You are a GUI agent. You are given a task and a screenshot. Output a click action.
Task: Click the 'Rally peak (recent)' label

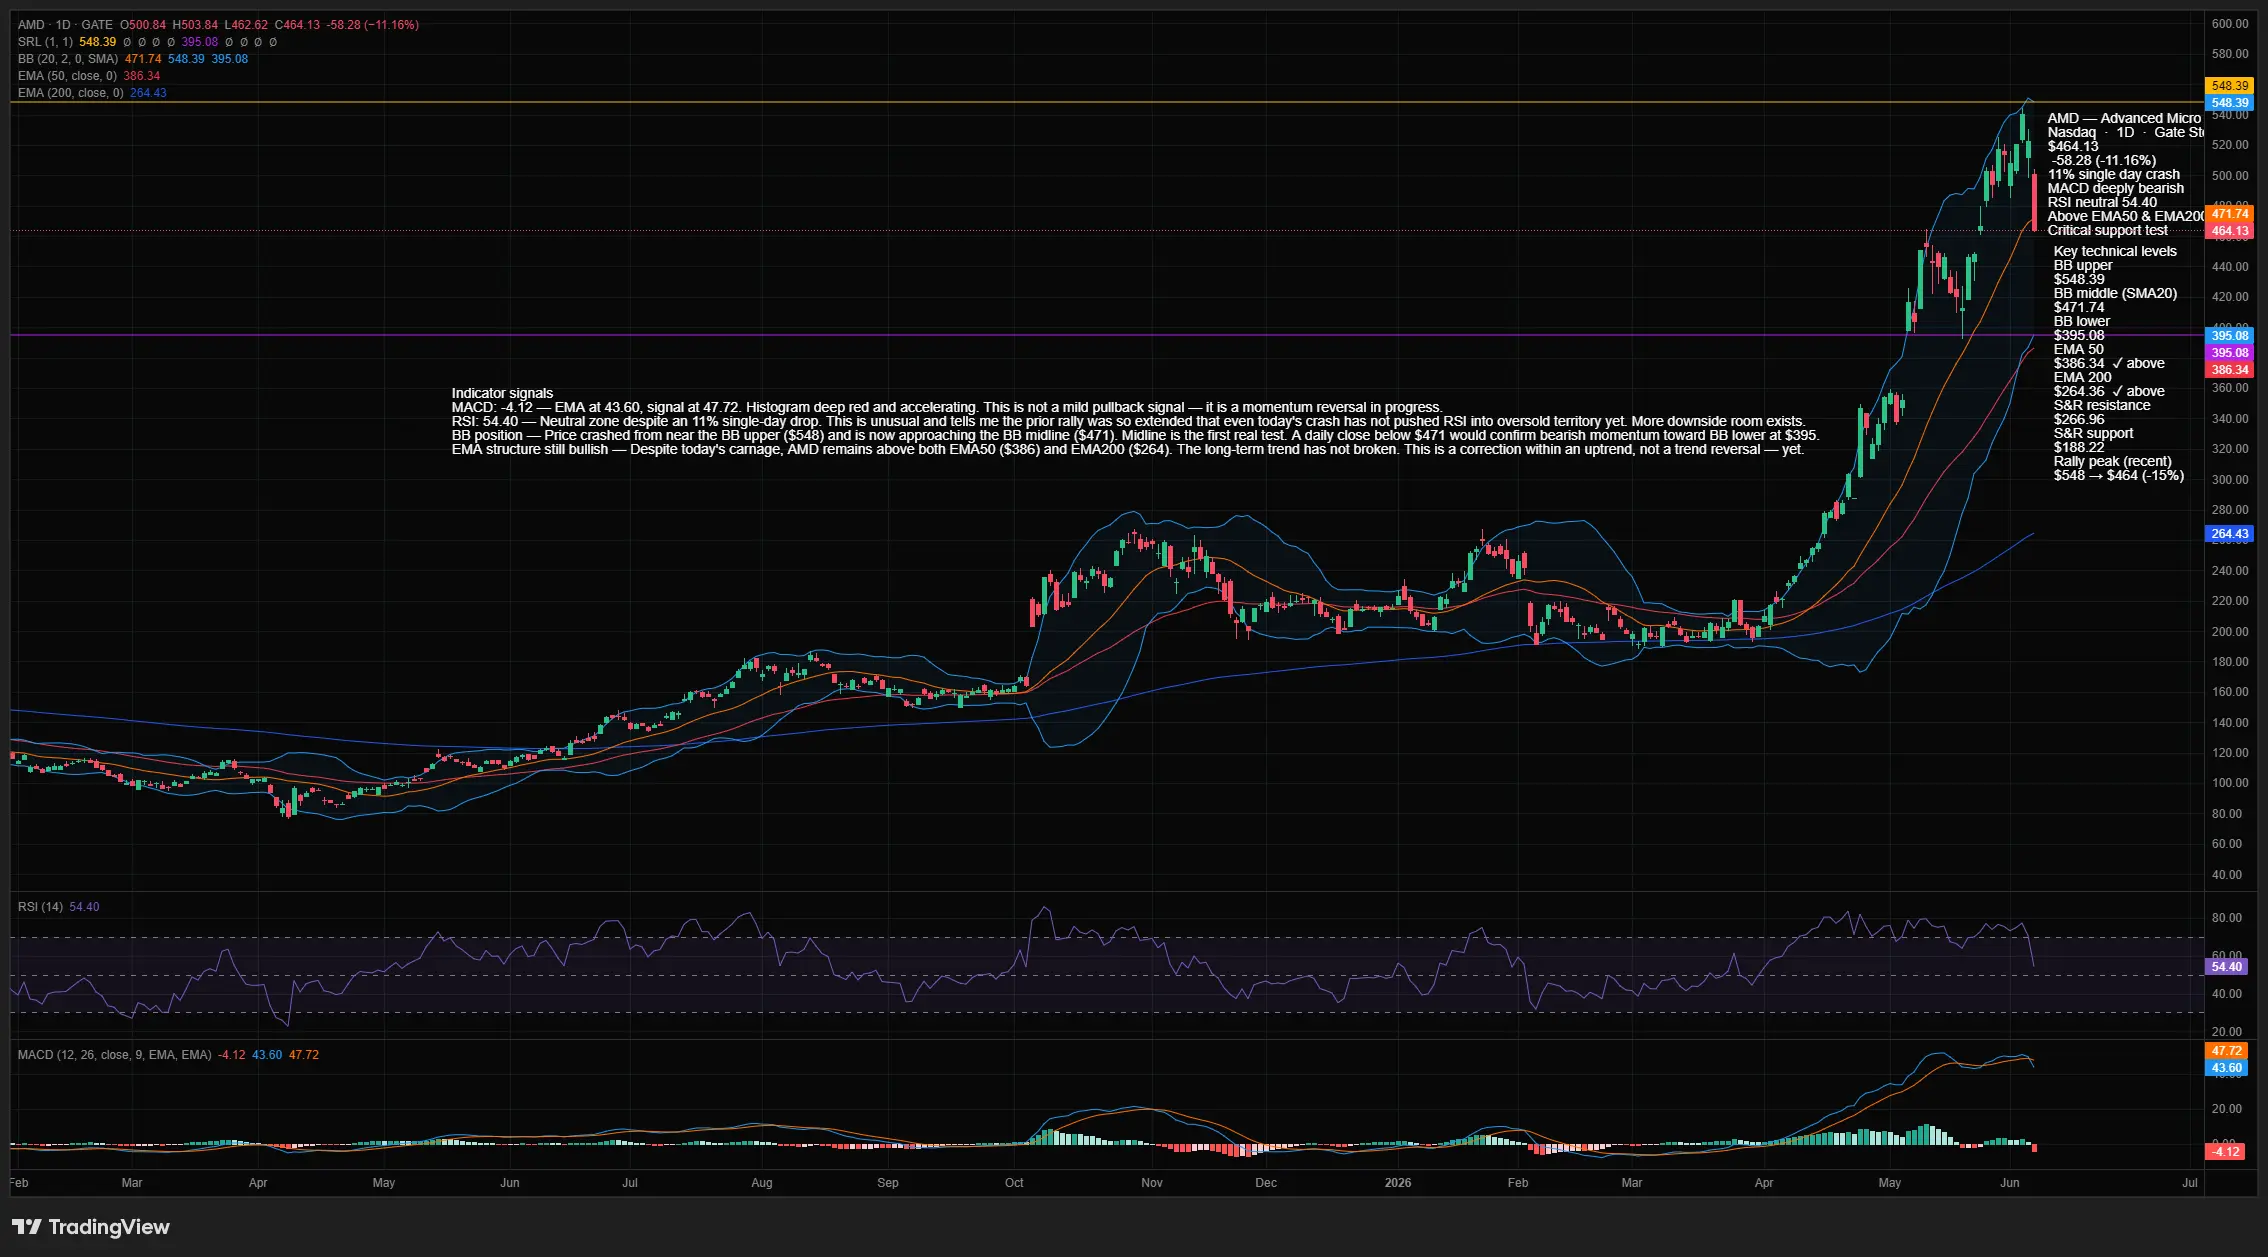click(2113, 462)
